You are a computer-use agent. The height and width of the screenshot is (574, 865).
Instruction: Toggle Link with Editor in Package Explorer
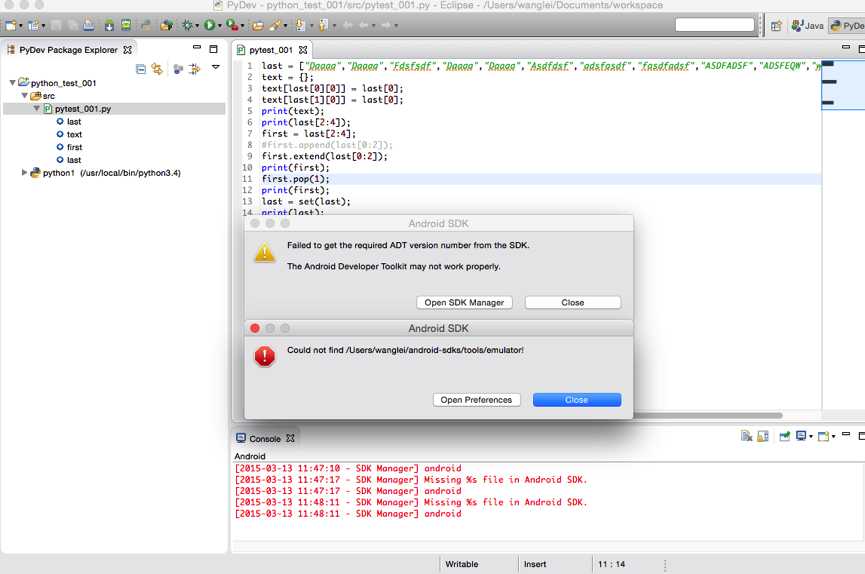tap(157, 69)
